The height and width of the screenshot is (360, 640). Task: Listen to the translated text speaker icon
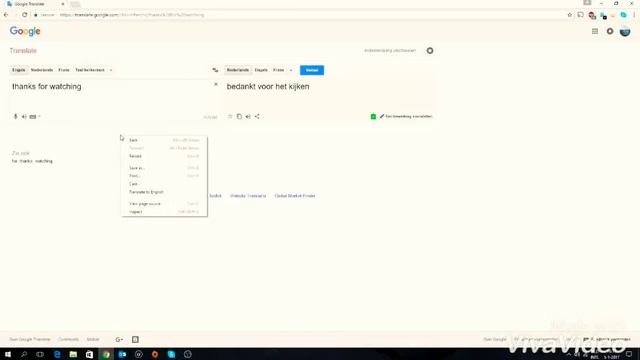point(248,116)
